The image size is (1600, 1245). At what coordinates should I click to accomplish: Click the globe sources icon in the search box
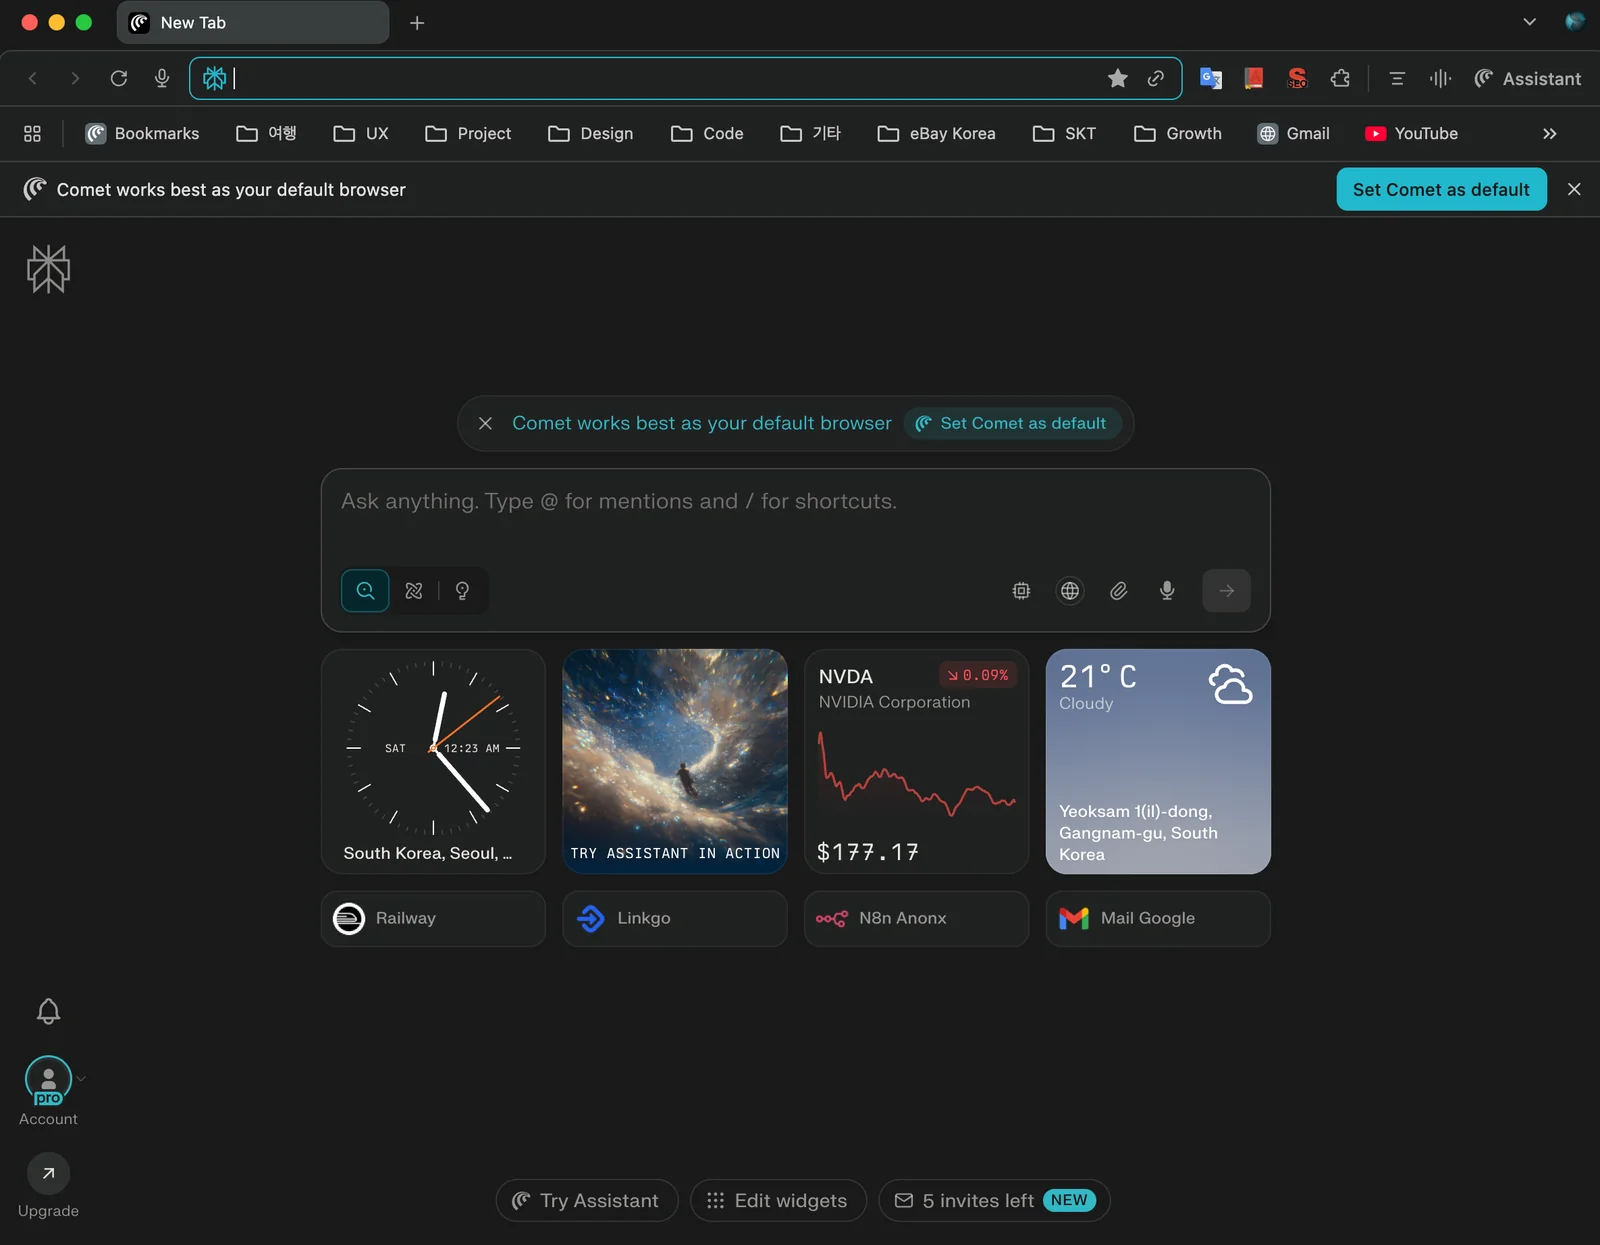(1069, 591)
